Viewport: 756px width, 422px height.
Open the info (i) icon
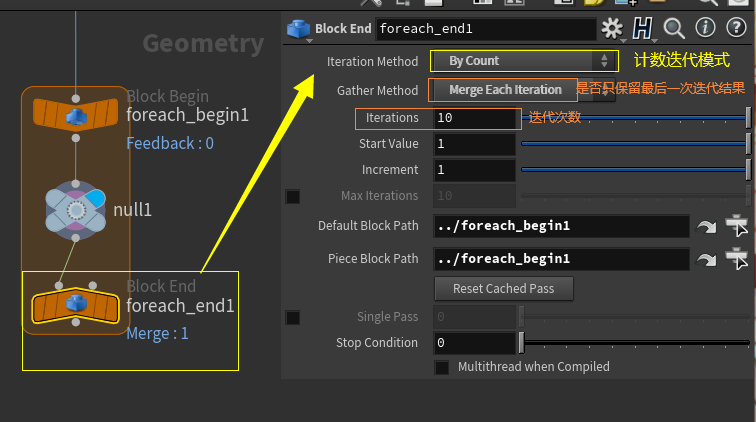[x=705, y=28]
